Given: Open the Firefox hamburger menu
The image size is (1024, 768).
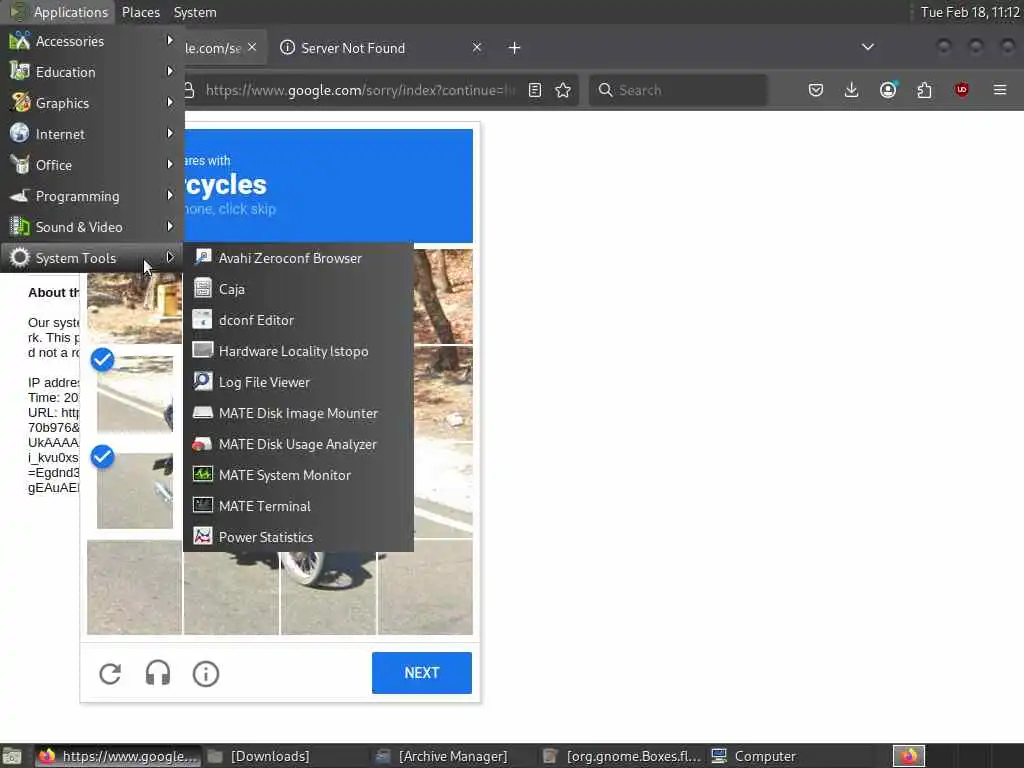Looking at the screenshot, I should [x=999, y=89].
